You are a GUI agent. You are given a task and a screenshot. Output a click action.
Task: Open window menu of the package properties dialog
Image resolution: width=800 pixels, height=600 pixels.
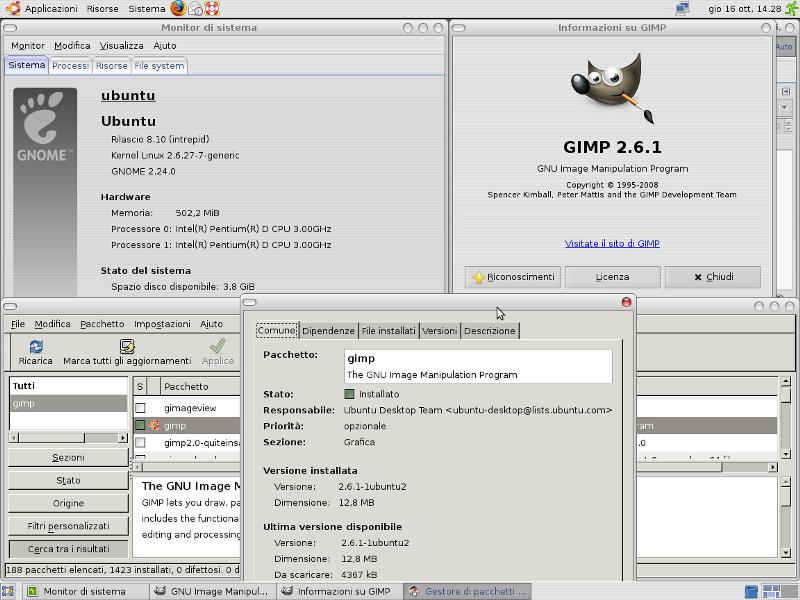tap(249, 303)
